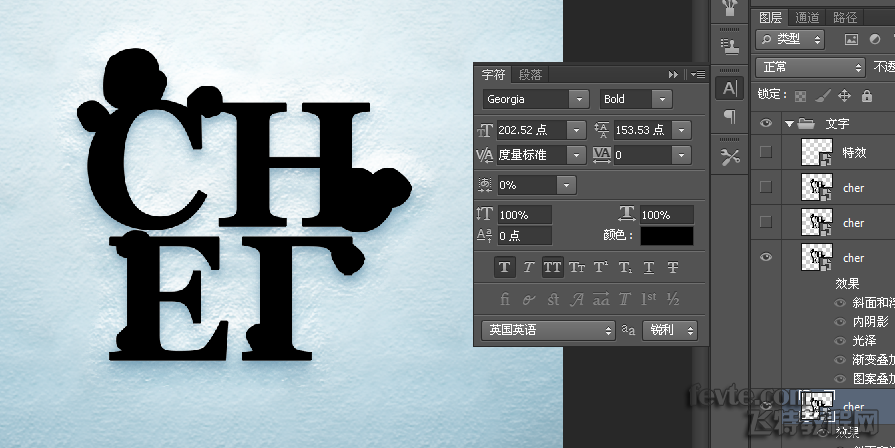Viewport: 895px width, 448px height.
Task: Hide the 文字 layer group
Action: click(x=767, y=124)
